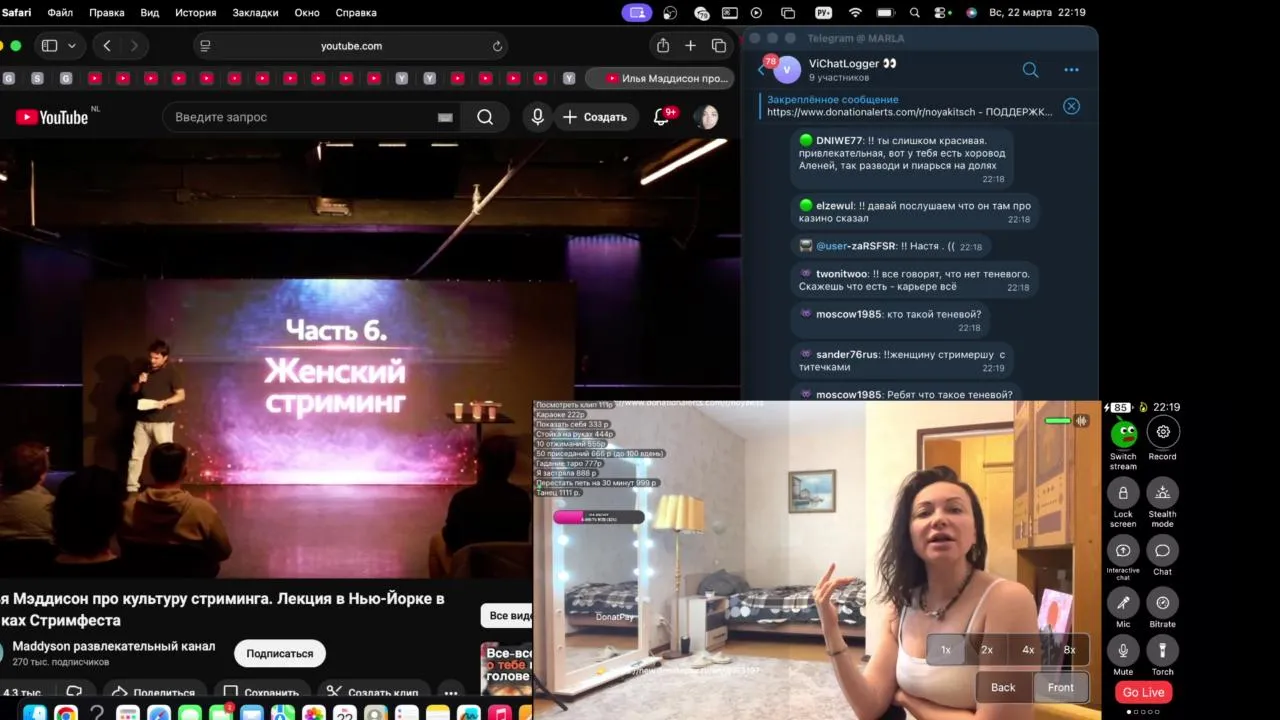
Task: Open the Chat bubble icon
Action: [x=1162, y=550]
